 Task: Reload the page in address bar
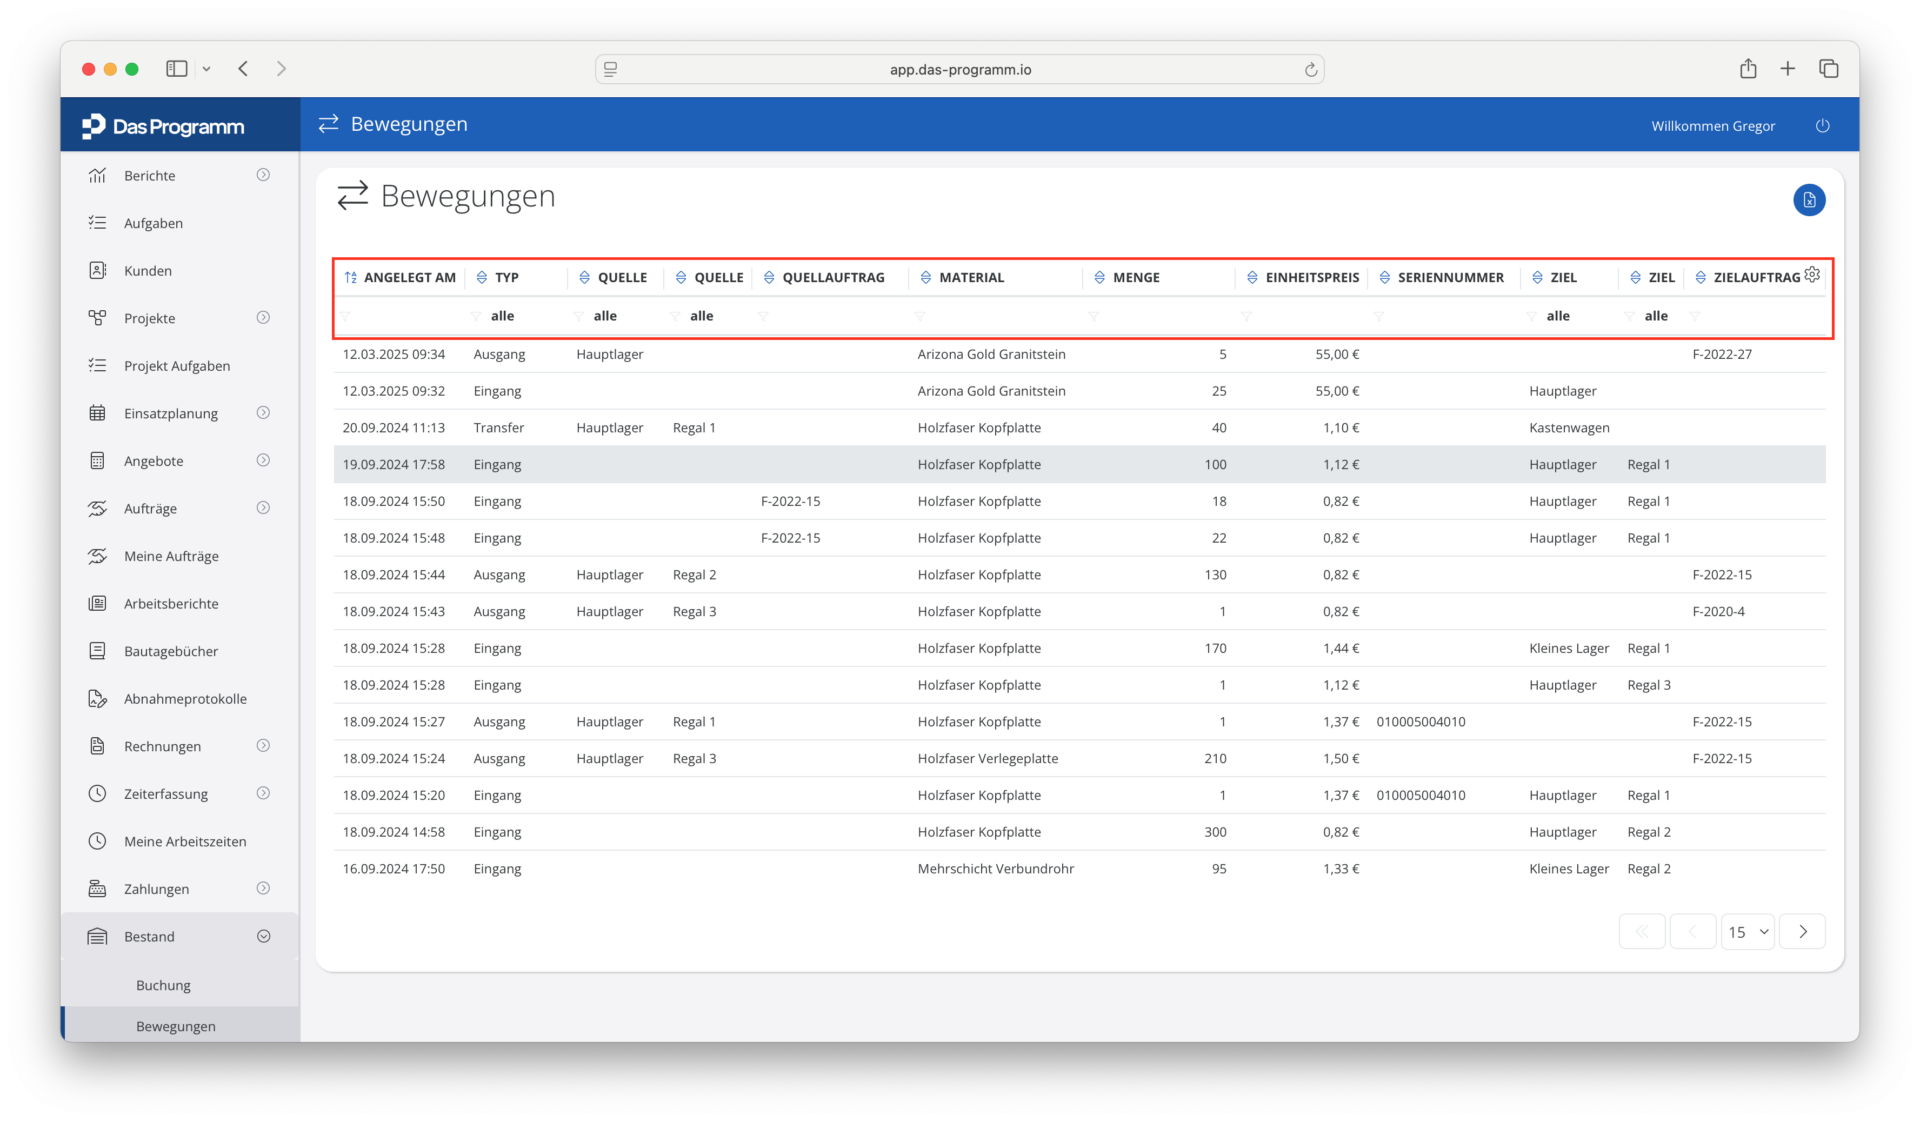tap(1310, 70)
